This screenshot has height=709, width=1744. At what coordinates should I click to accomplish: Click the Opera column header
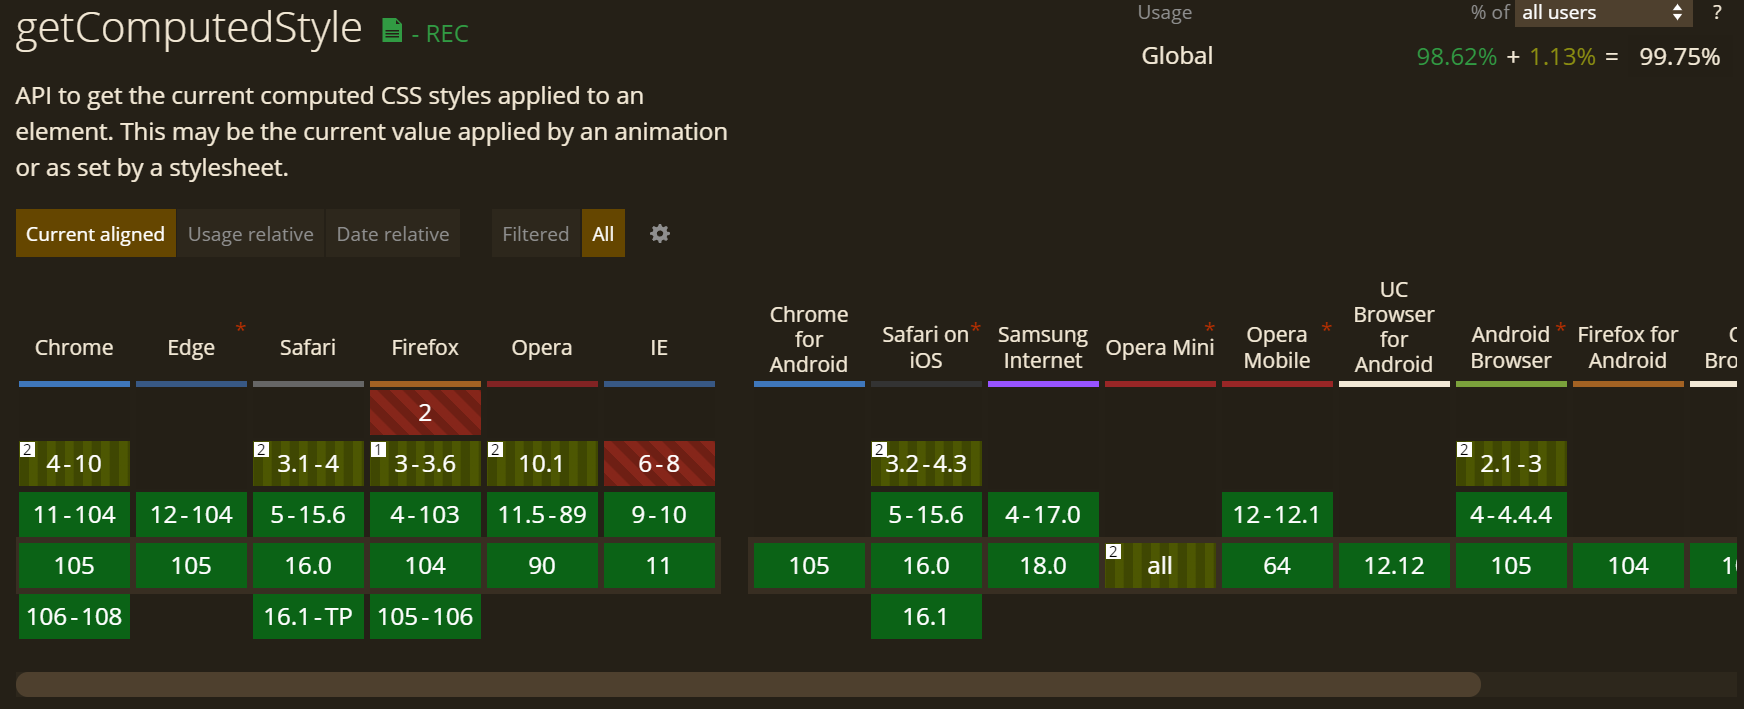tap(542, 347)
